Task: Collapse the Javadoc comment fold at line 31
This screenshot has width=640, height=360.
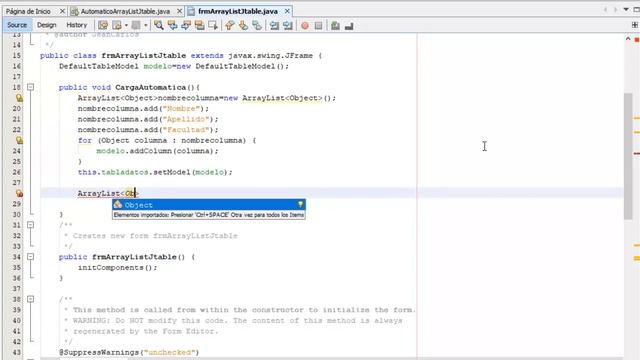Action: click(x=30, y=225)
